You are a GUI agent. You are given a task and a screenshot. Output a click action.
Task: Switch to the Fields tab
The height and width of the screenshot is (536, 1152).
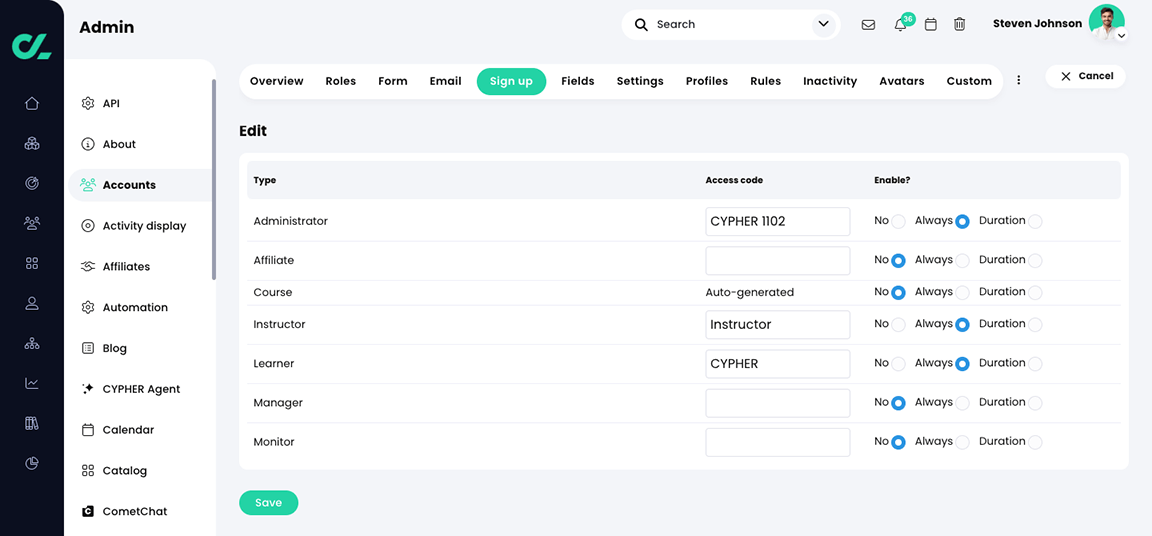click(577, 81)
